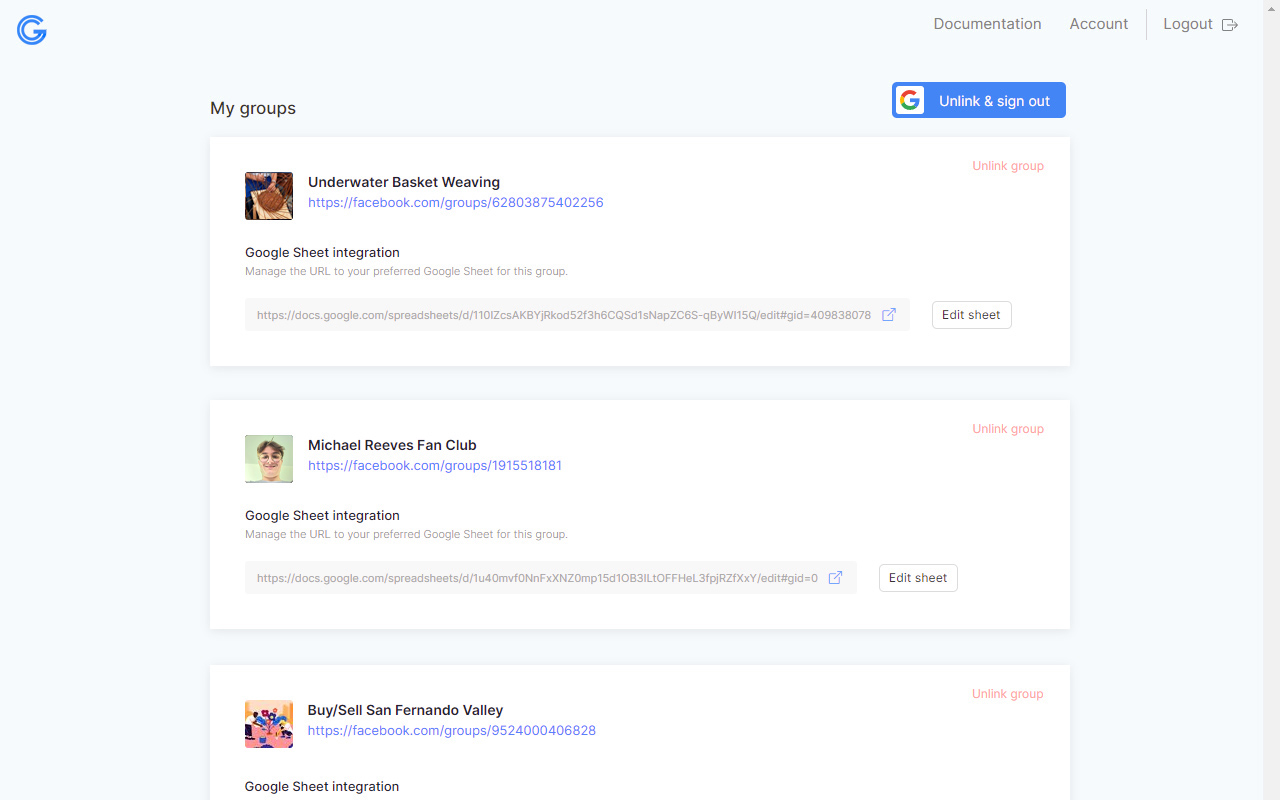Unlink the Underwater Basket Weaving group
This screenshot has width=1280, height=800.
pos(1008,166)
